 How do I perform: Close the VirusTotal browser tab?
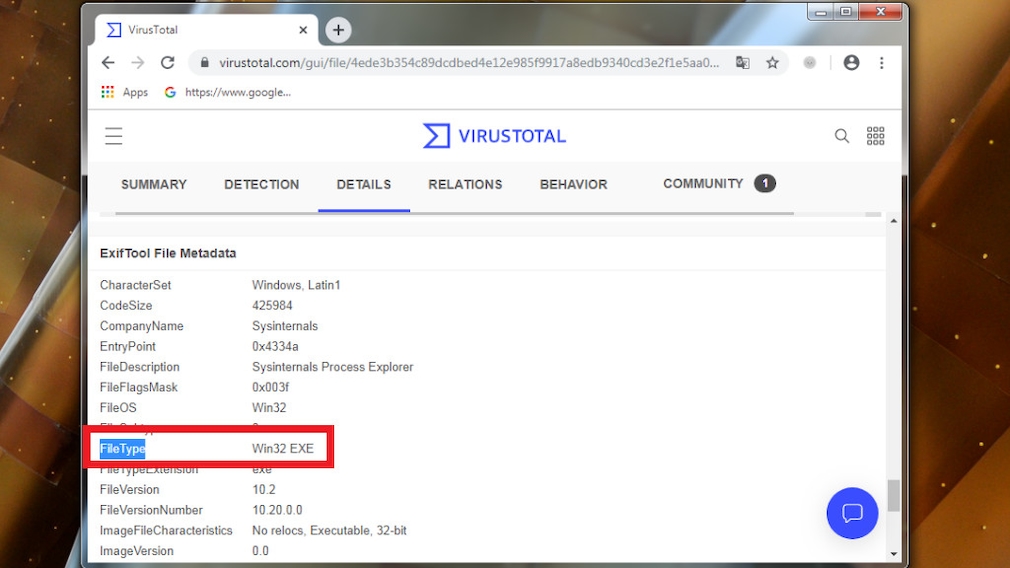pos(304,30)
